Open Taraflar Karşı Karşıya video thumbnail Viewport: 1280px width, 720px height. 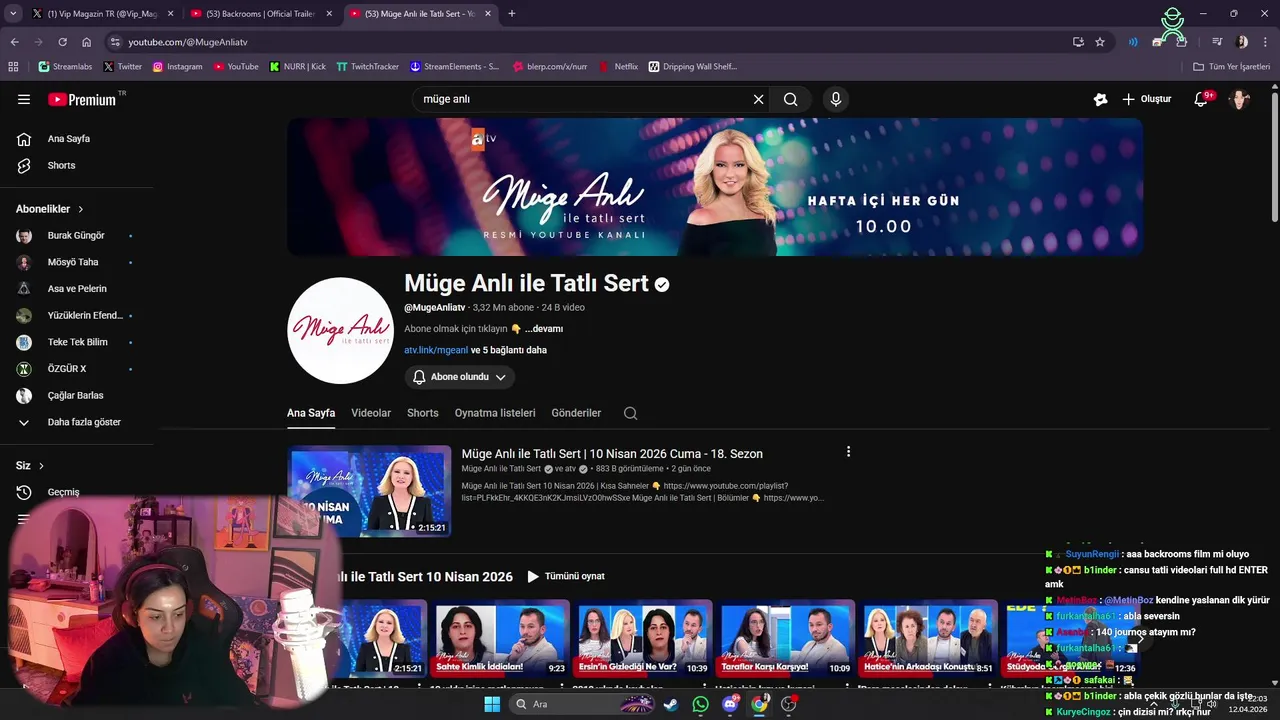click(x=786, y=639)
